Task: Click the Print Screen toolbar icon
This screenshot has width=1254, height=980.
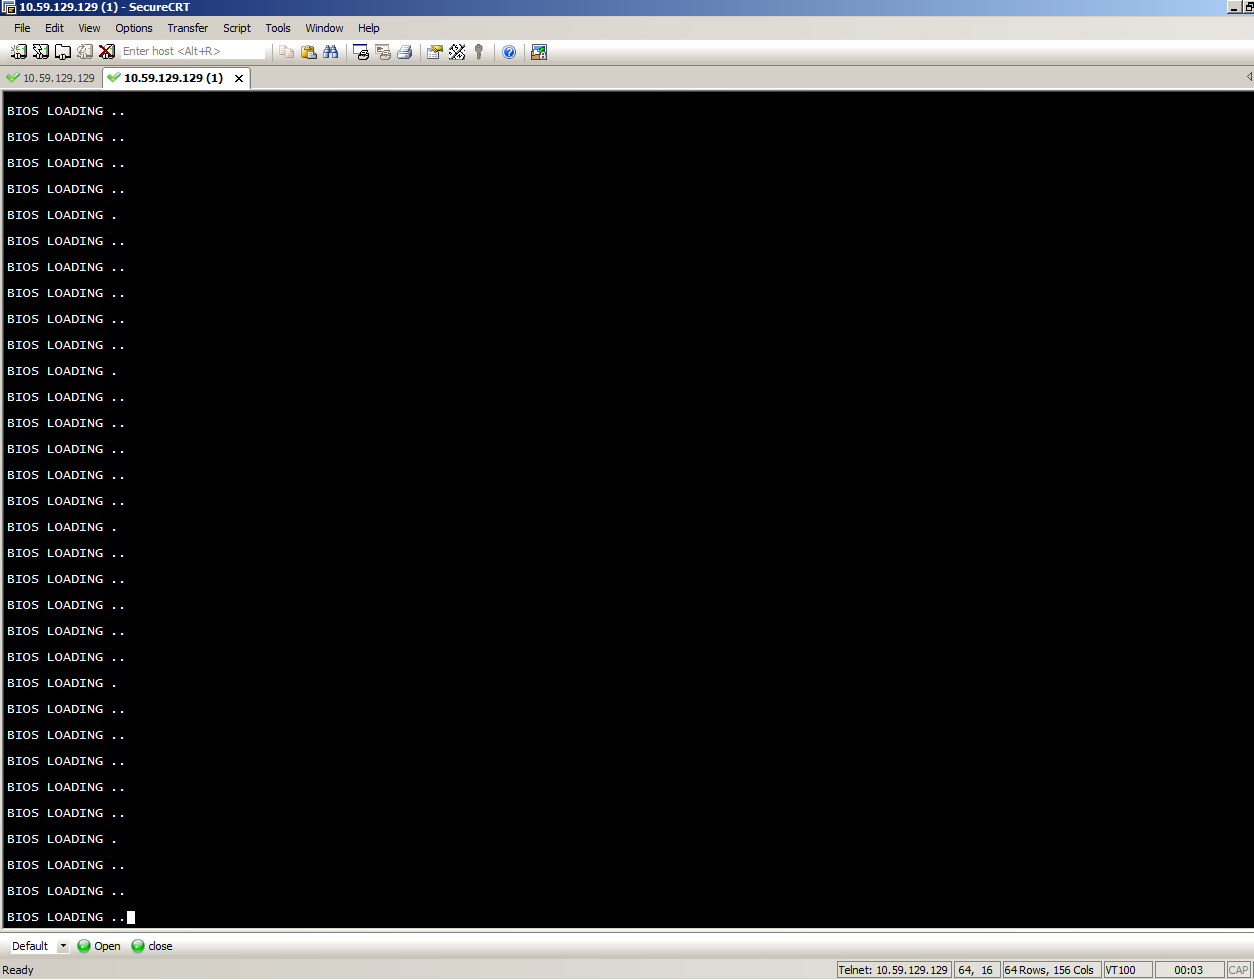Action: coord(362,52)
